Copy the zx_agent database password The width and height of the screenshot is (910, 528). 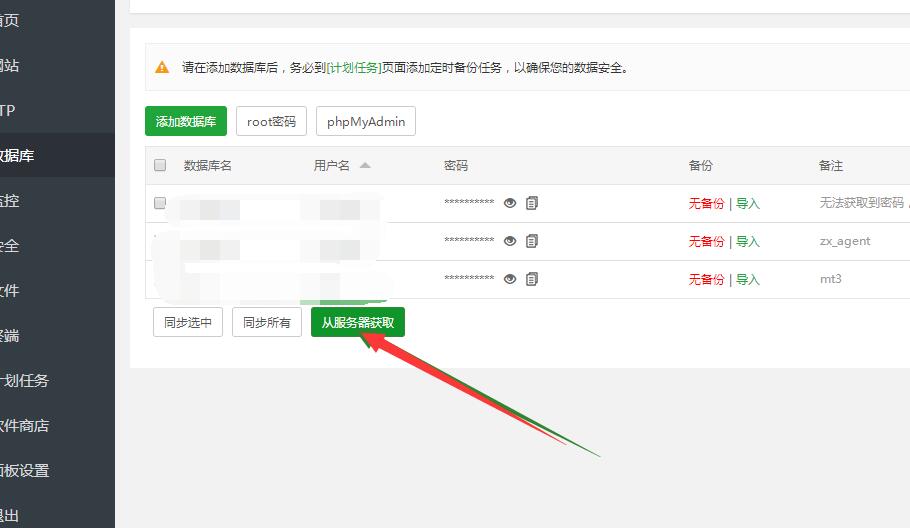[532, 241]
